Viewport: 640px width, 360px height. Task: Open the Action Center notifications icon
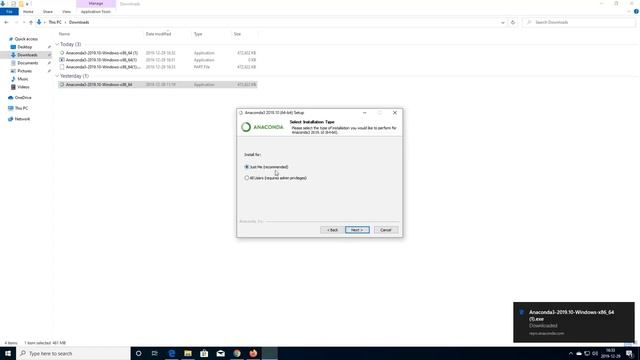629,353
